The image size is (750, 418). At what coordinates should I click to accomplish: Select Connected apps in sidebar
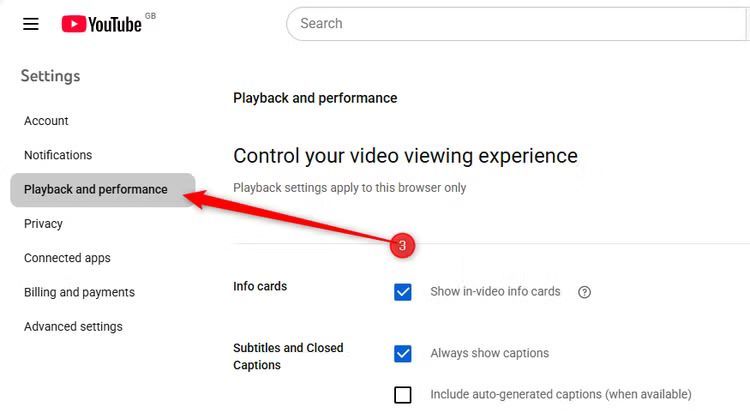[x=67, y=258]
